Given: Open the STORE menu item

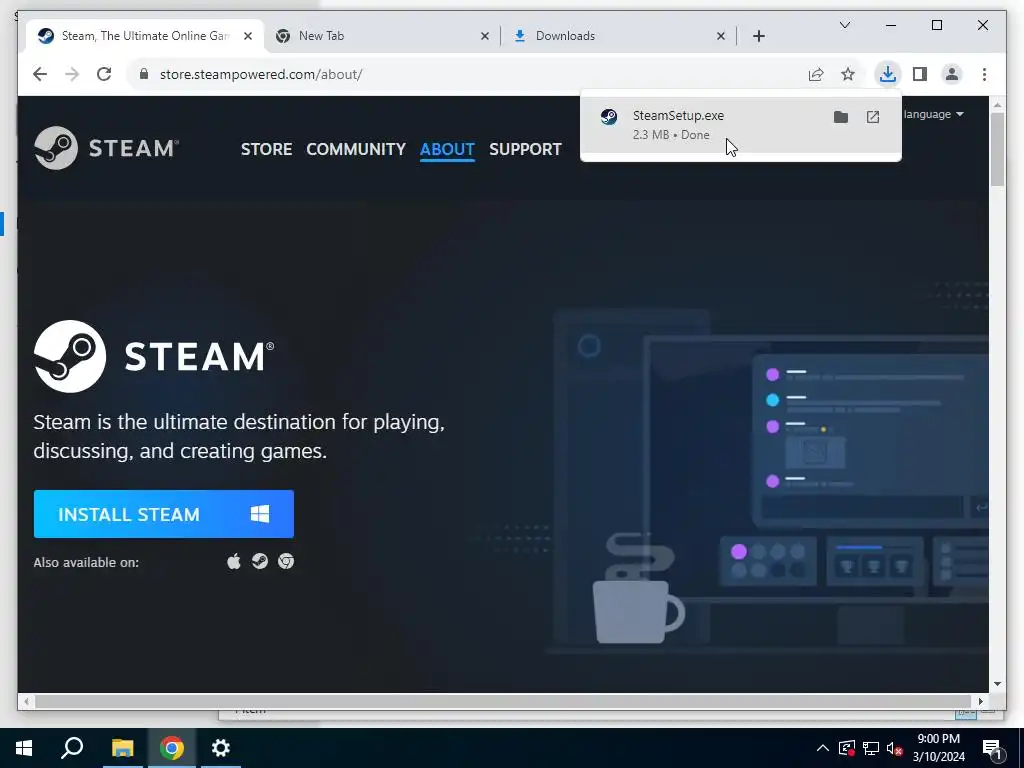Looking at the screenshot, I should coord(266,150).
